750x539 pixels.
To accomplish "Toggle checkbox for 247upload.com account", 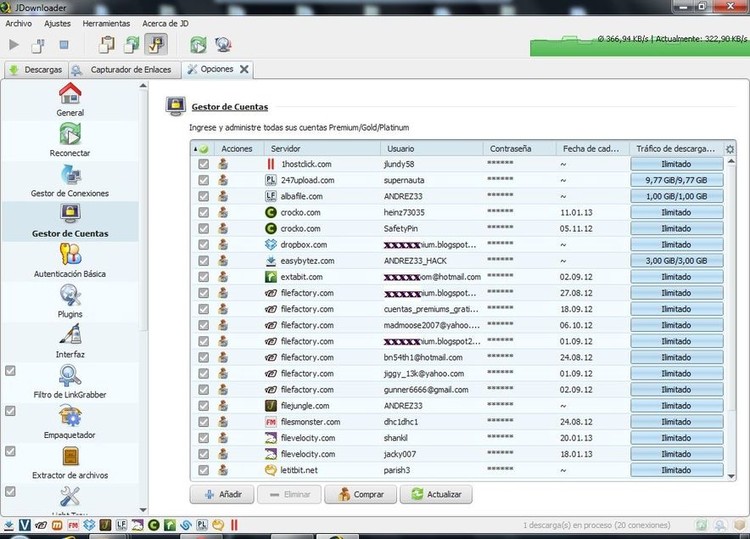I will click(x=204, y=180).
